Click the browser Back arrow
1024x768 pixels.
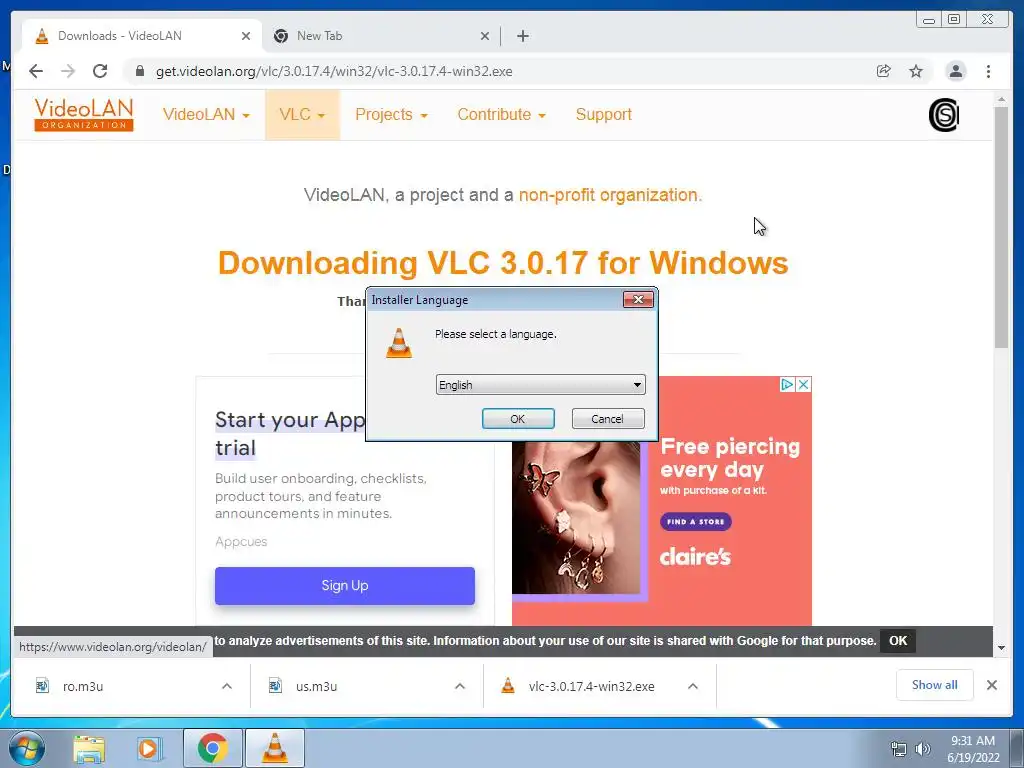(x=36, y=71)
